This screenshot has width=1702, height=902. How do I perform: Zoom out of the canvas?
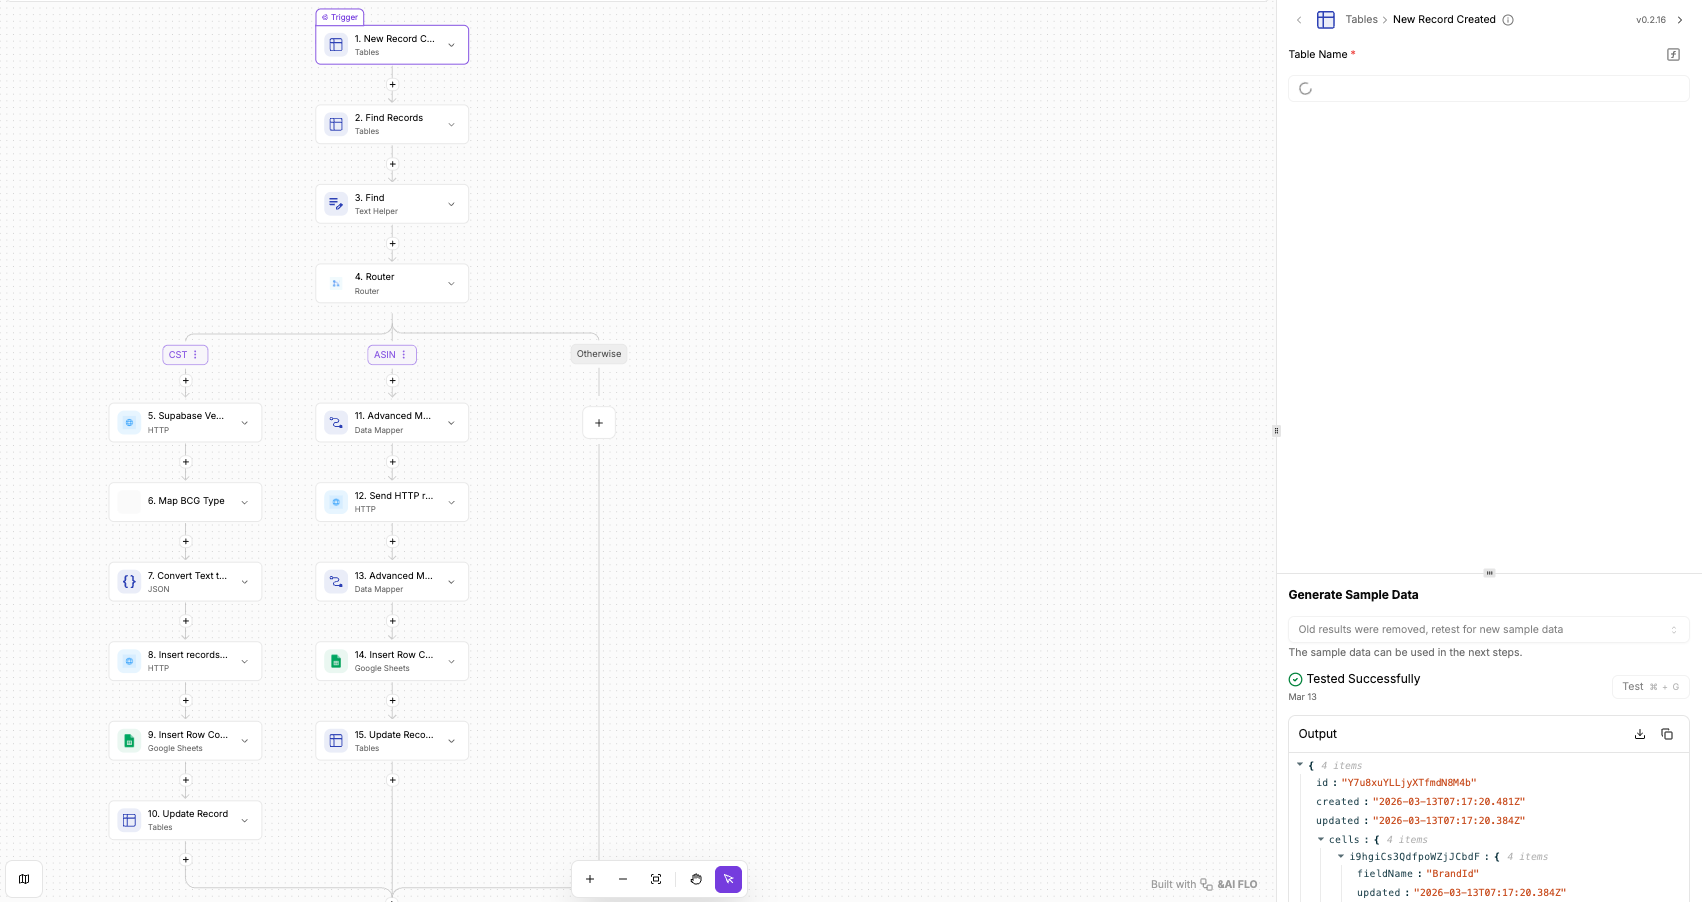point(623,879)
